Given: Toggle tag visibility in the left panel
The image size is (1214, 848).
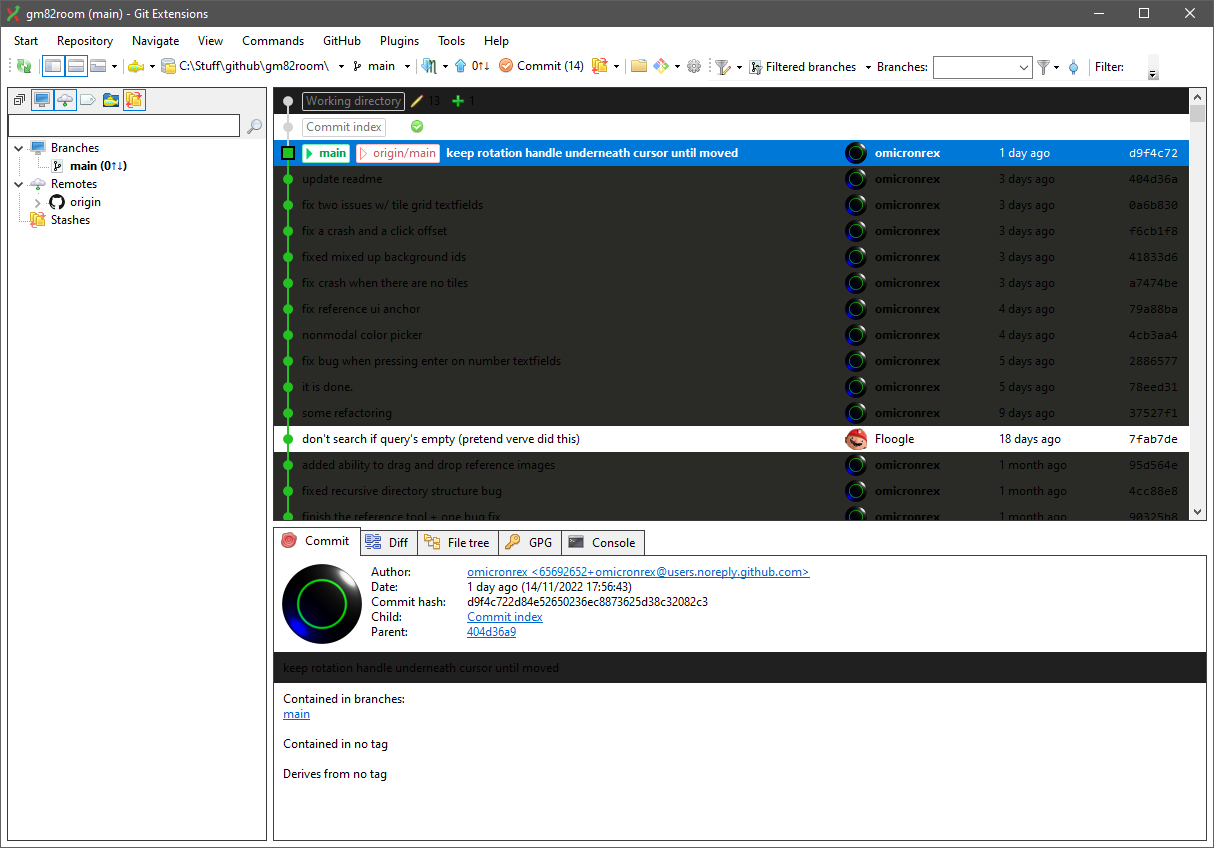Looking at the screenshot, I should 88,100.
